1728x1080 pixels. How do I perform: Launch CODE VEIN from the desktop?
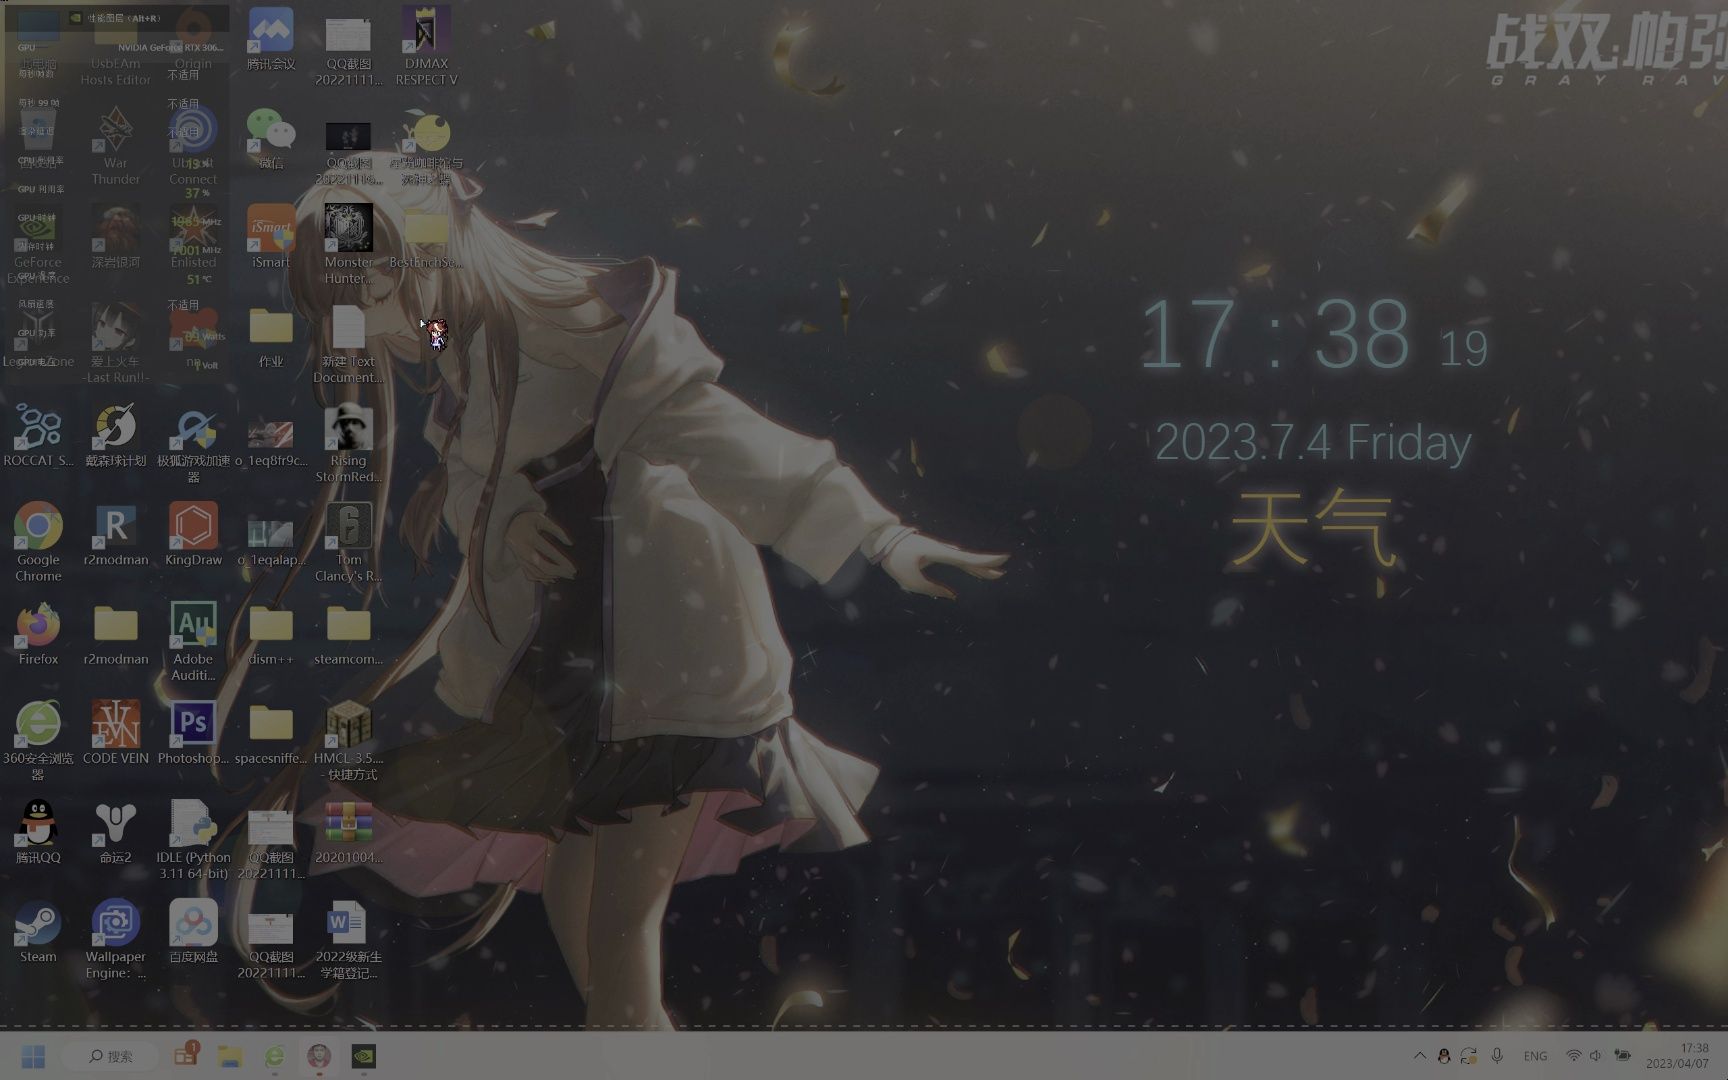click(115, 722)
